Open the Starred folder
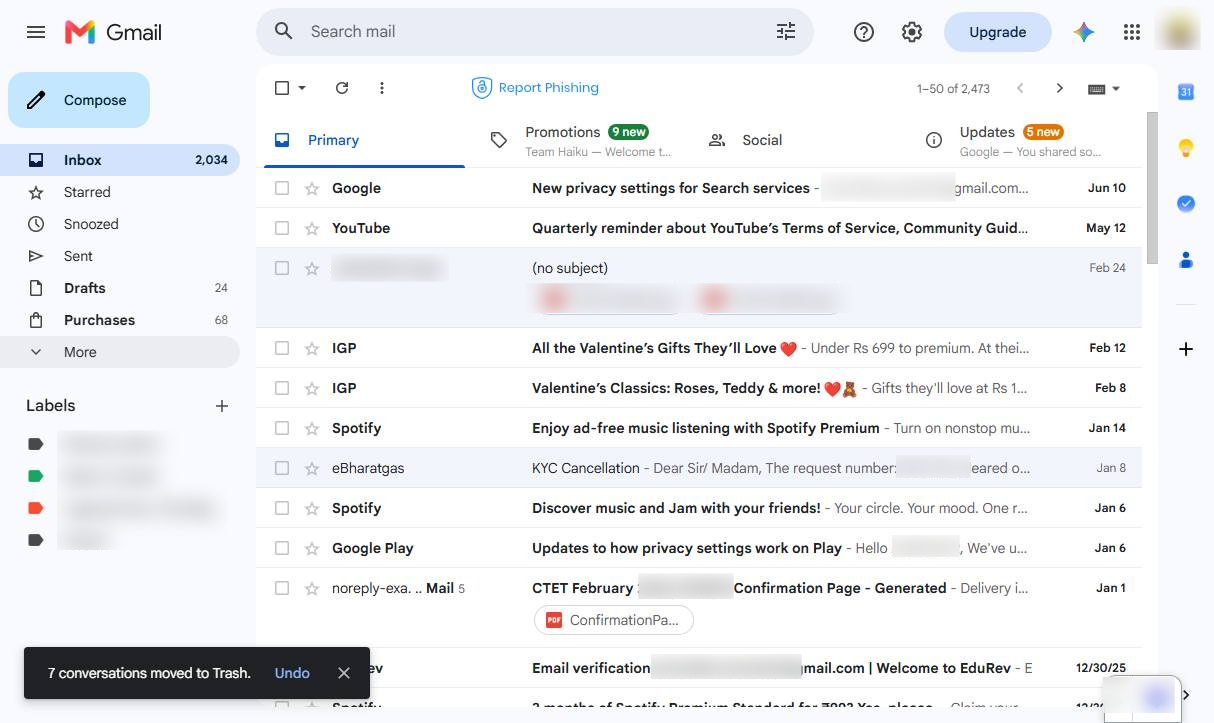 click(120, 192)
